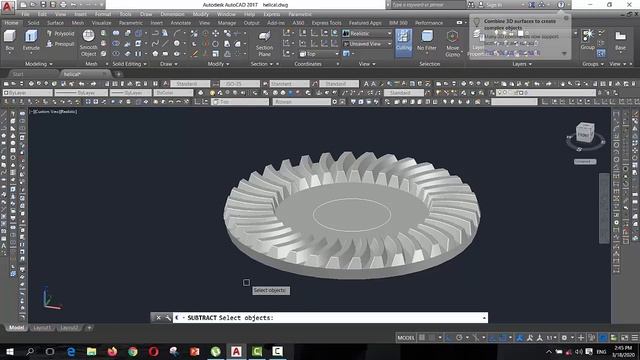The width and height of the screenshot is (640, 360).
Task: Click the Windows Start button
Action: [9, 351]
